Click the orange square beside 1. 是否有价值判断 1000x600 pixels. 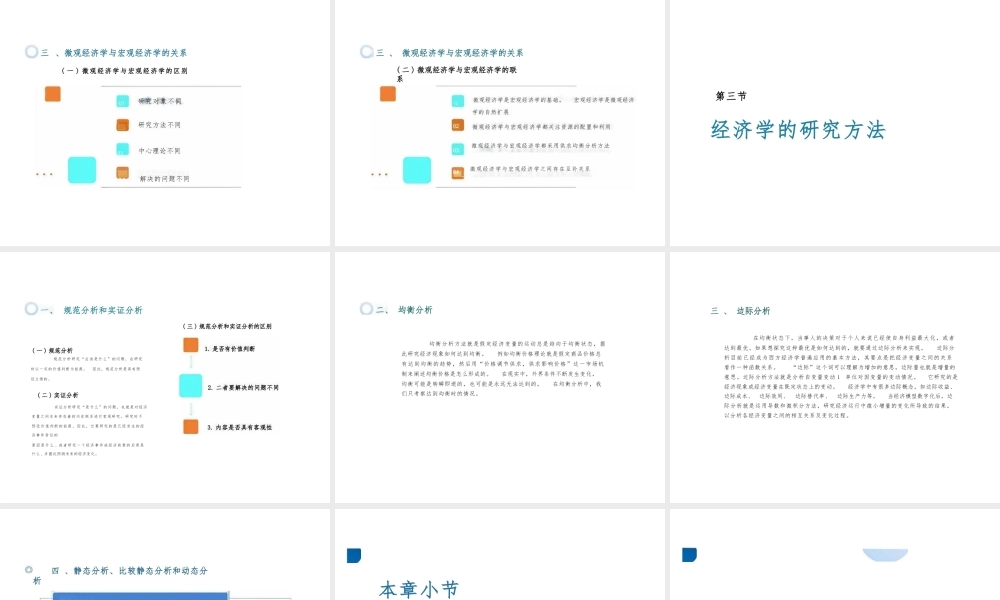(191, 345)
